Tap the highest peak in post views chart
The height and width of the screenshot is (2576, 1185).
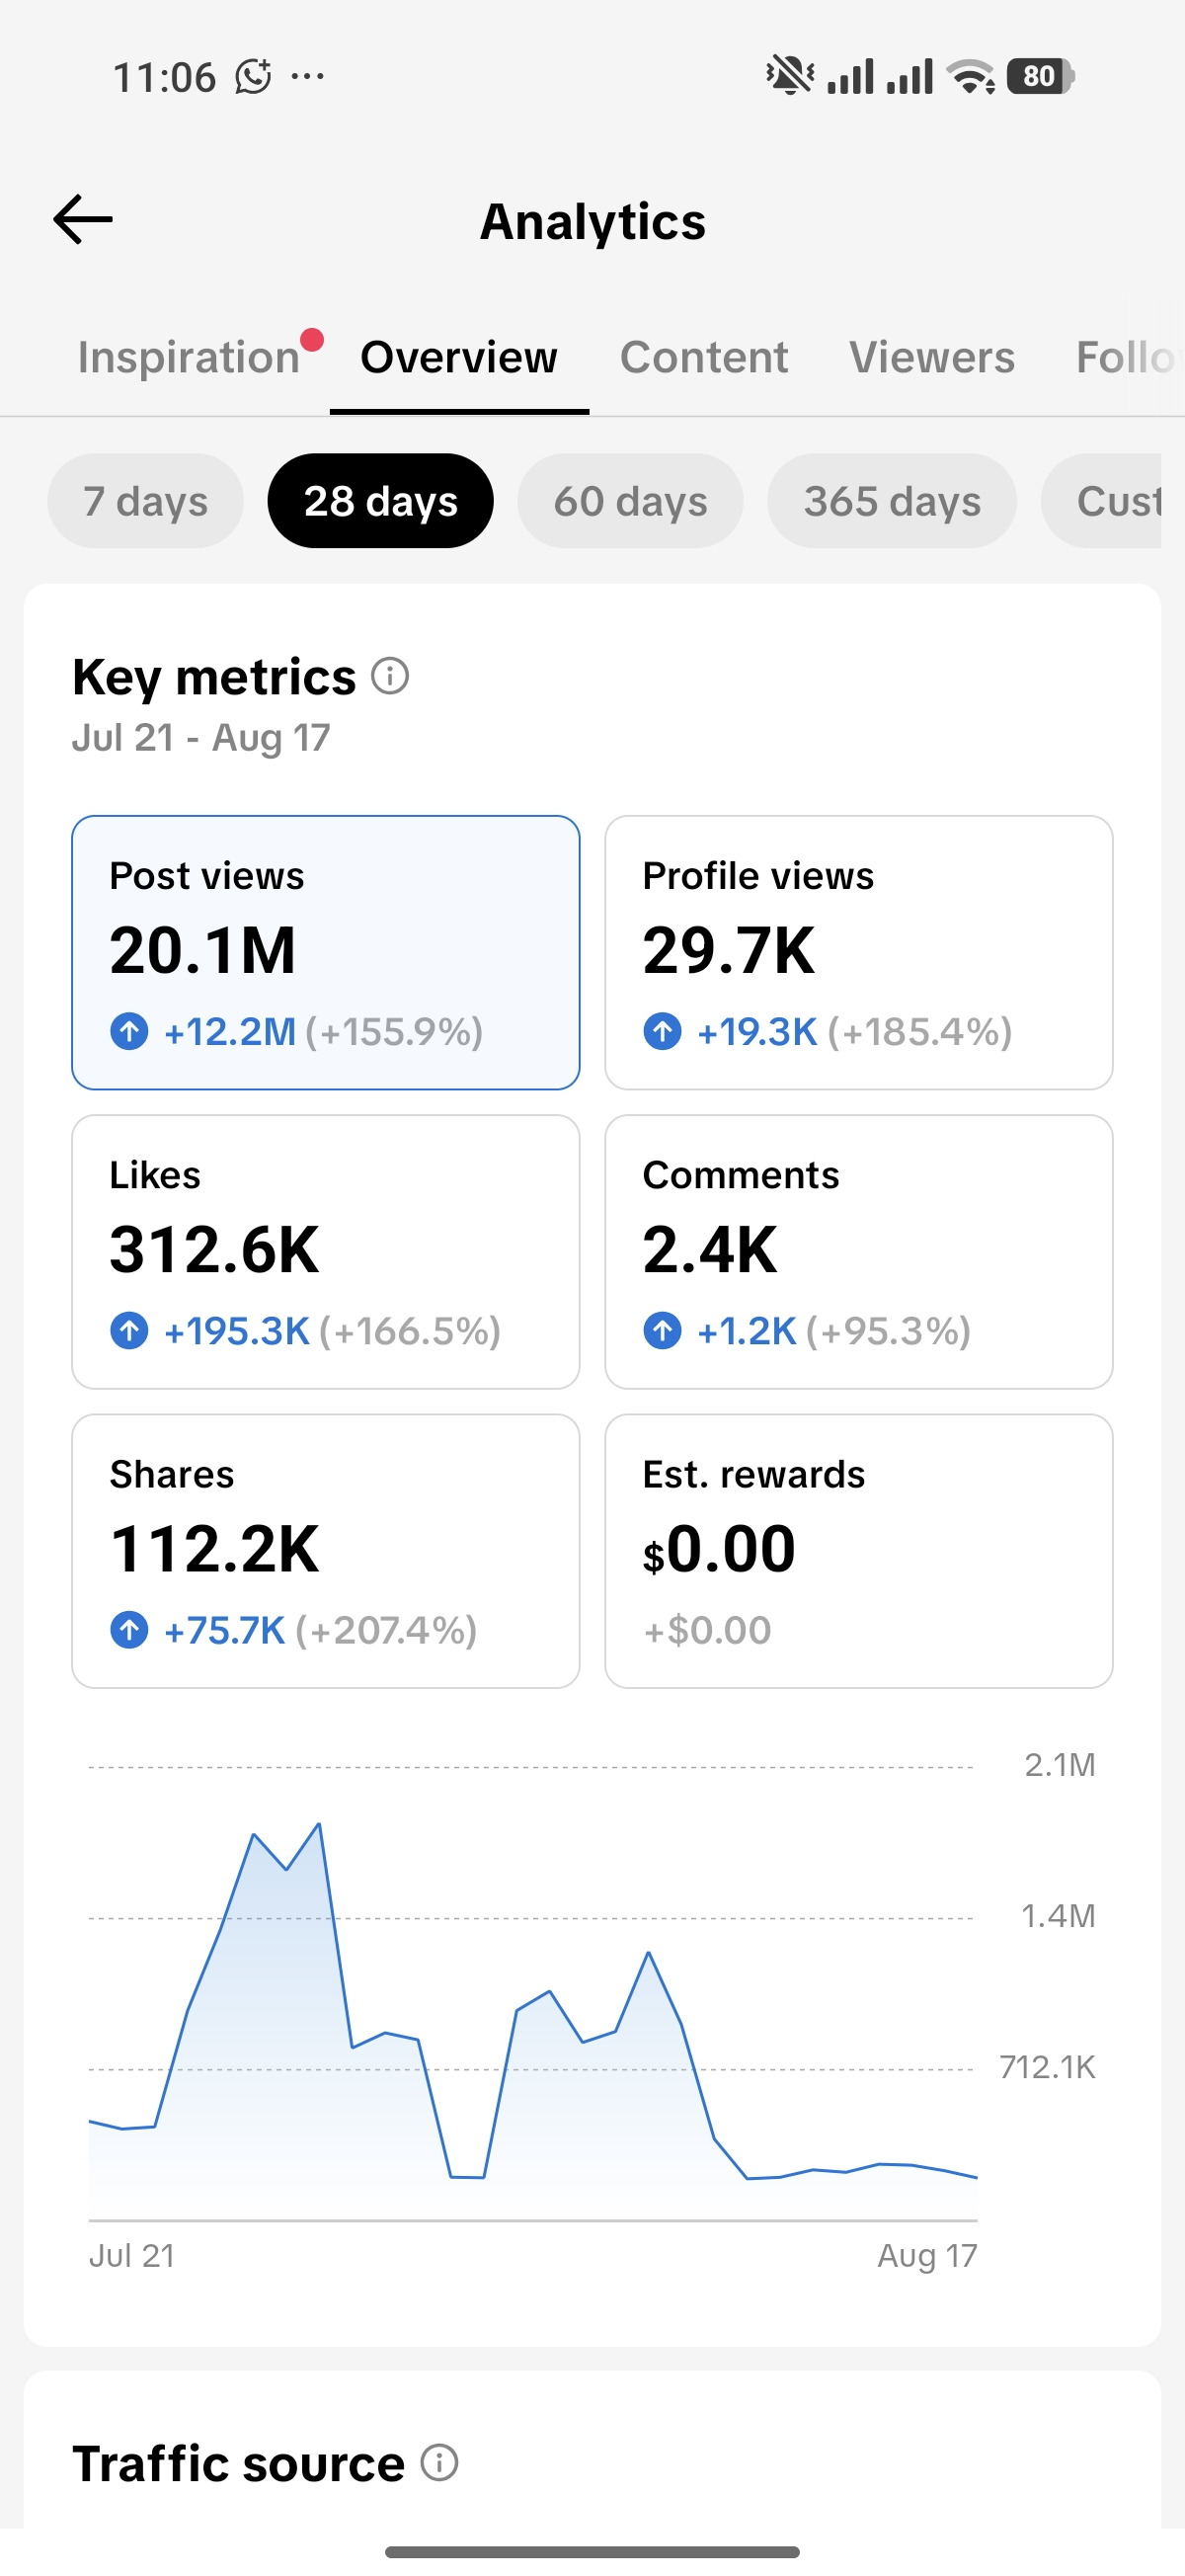click(319, 1825)
